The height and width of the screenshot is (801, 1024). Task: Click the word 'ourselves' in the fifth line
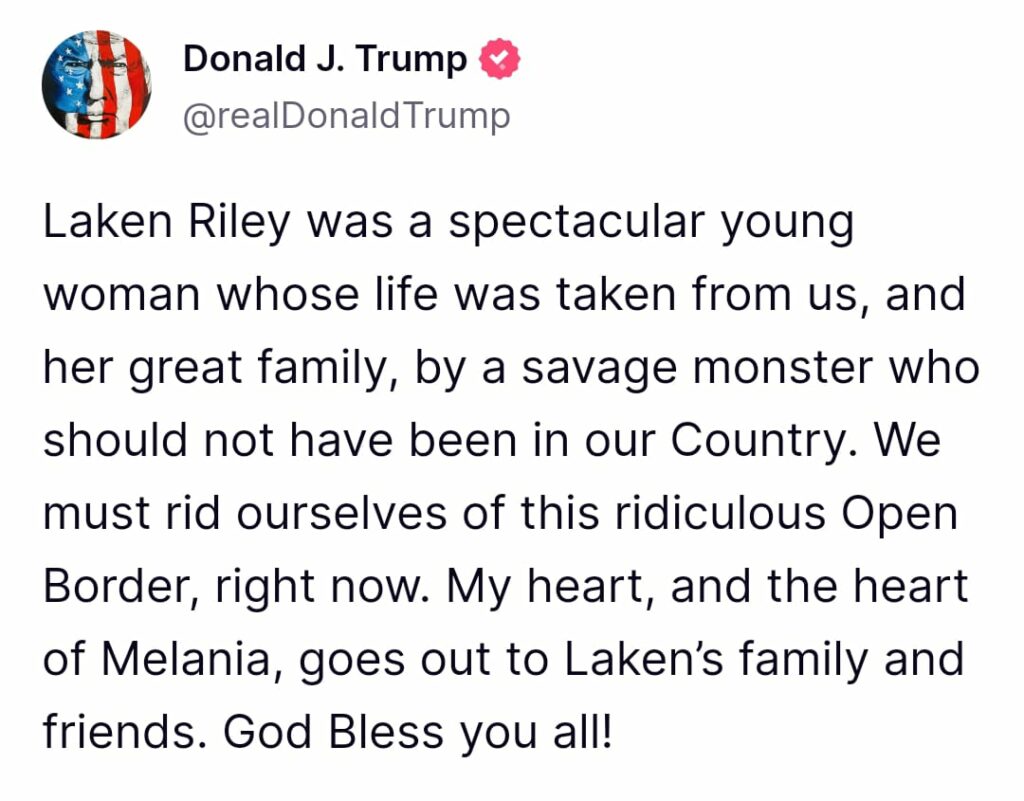click(342, 513)
